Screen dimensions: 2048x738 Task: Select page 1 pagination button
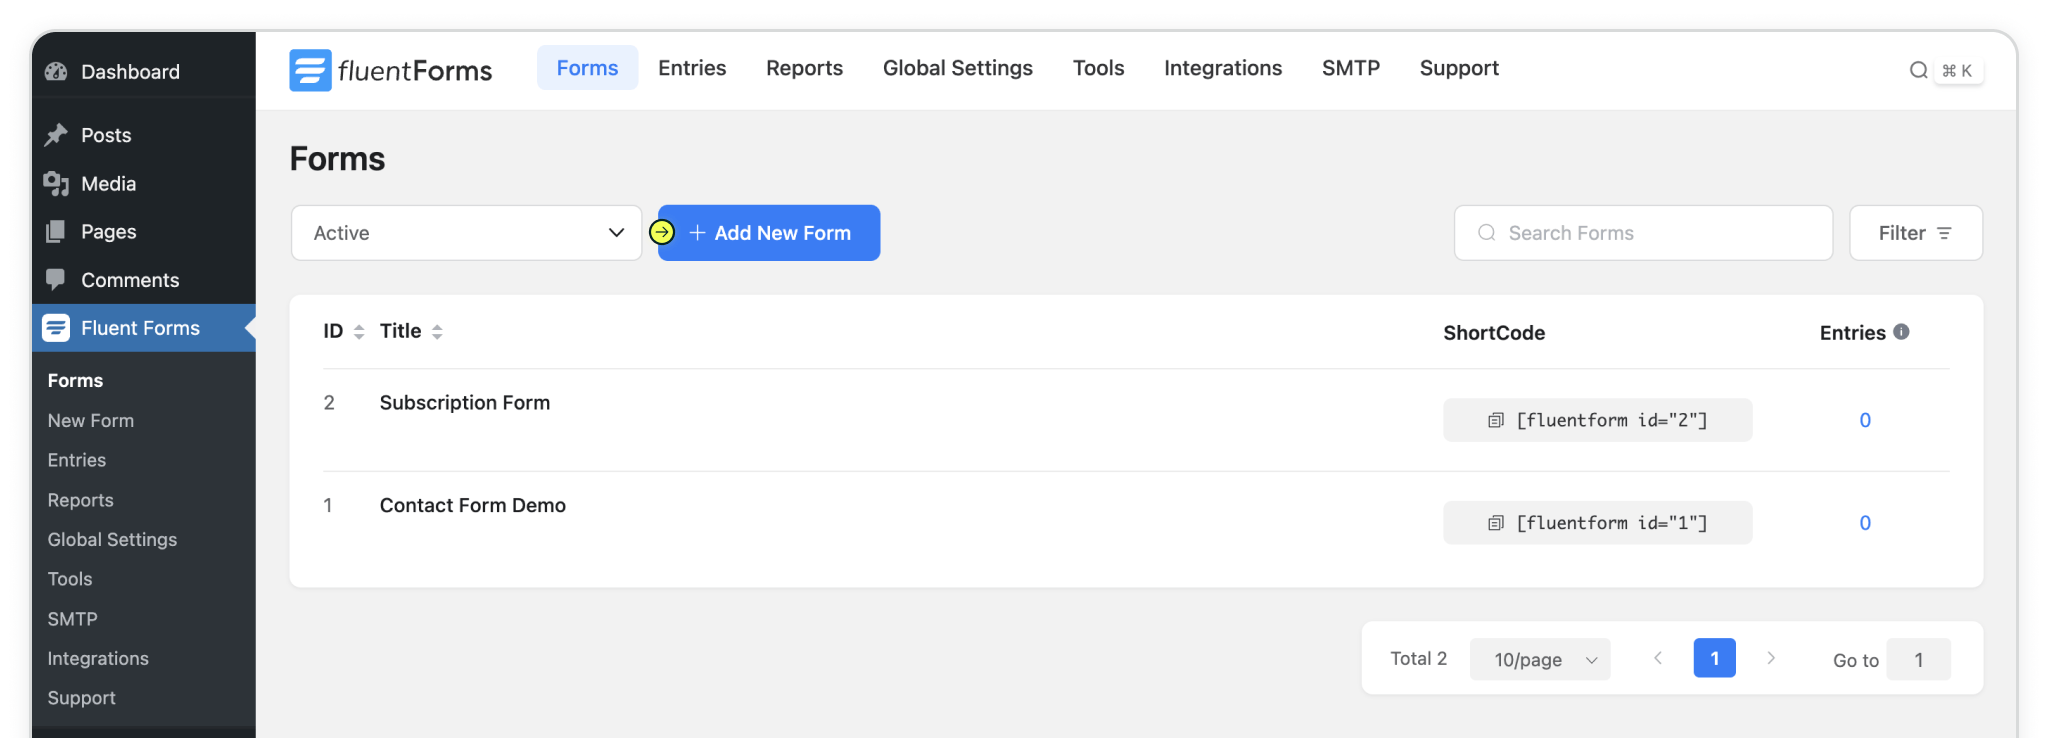(x=1715, y=658)
